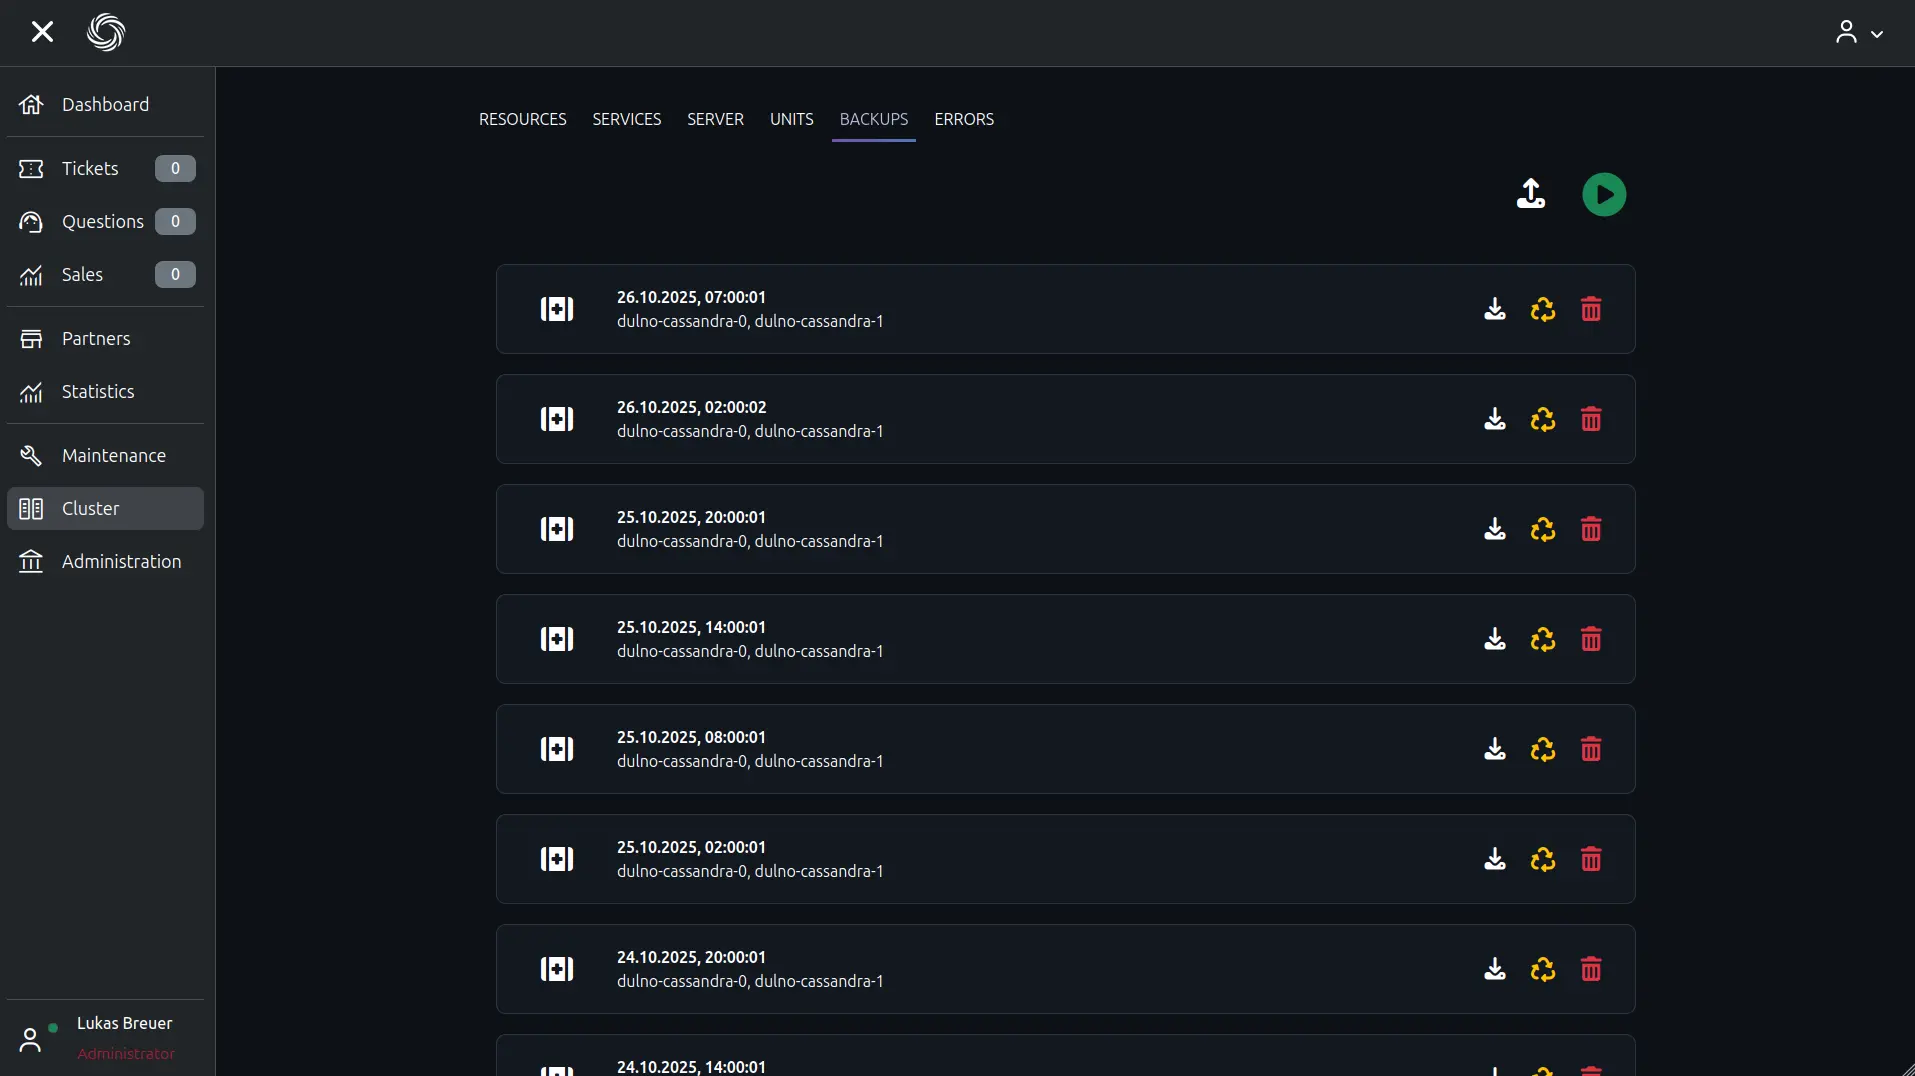The width and height of the screenshot is (1915, 1076).
Task: Start a new backup with green play button
Action: (x=1603, y=194)
